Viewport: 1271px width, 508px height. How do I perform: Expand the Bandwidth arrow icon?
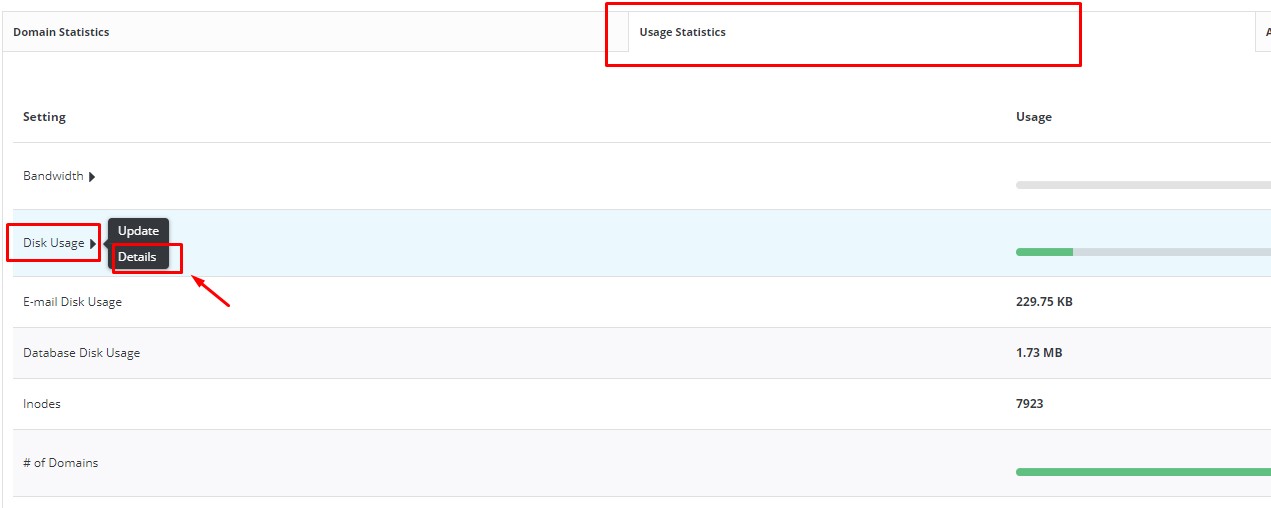pyautogui.click(x=92, y=177)
